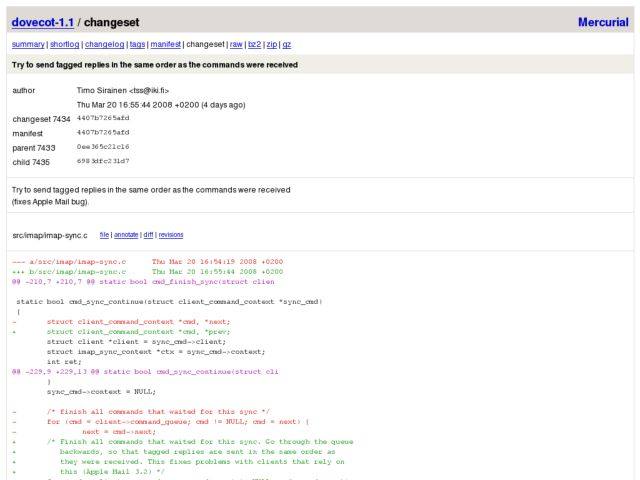Screen dimensions: 640x480
Task: Show diff for imap-sync.c
Action: pyautogui.click(x=148, y=235)
